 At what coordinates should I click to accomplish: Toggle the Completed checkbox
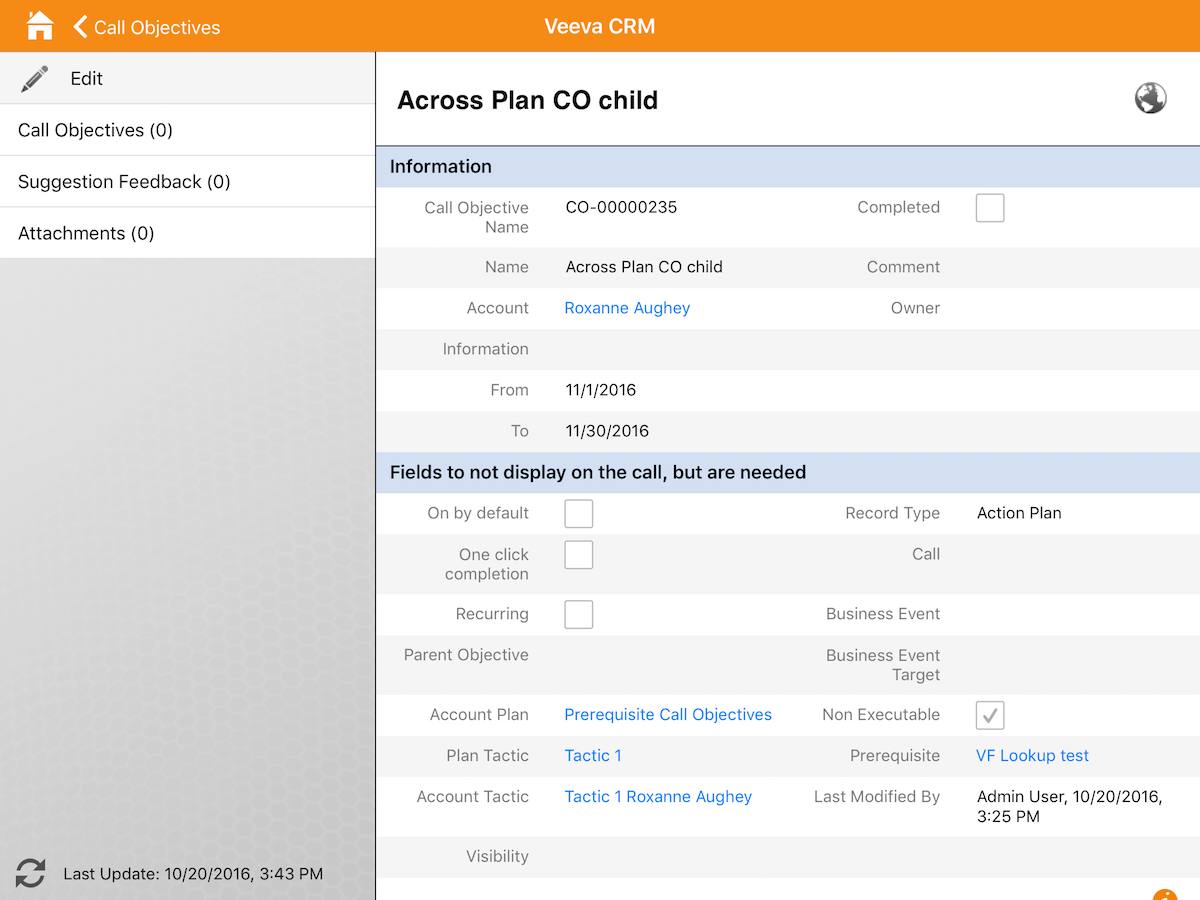coord(989,208)
